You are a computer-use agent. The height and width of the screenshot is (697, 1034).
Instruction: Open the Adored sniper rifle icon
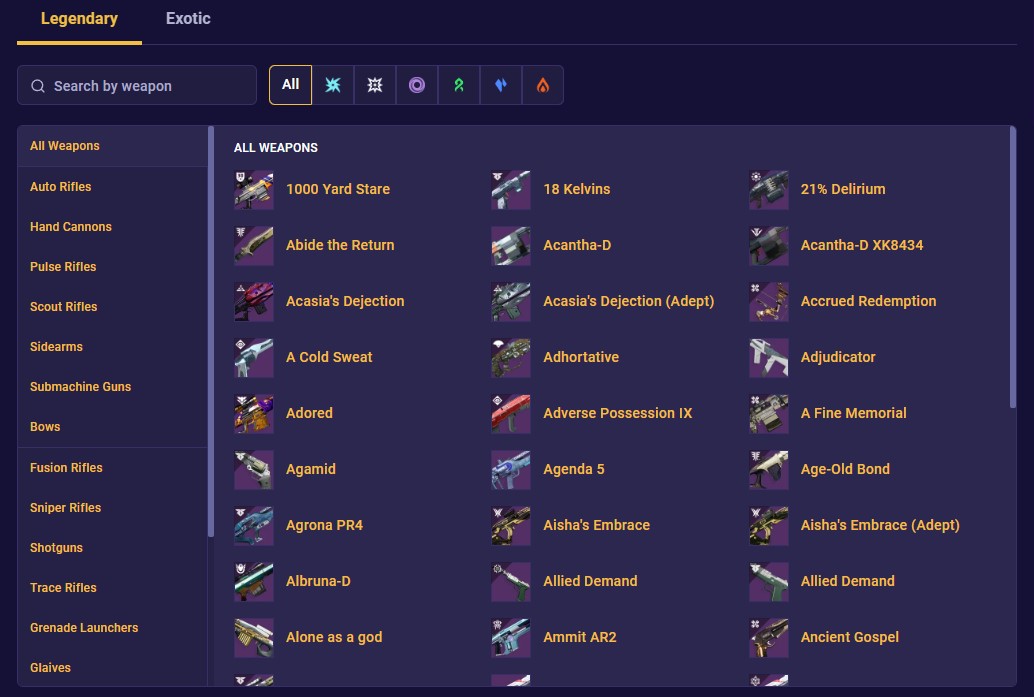254,414
